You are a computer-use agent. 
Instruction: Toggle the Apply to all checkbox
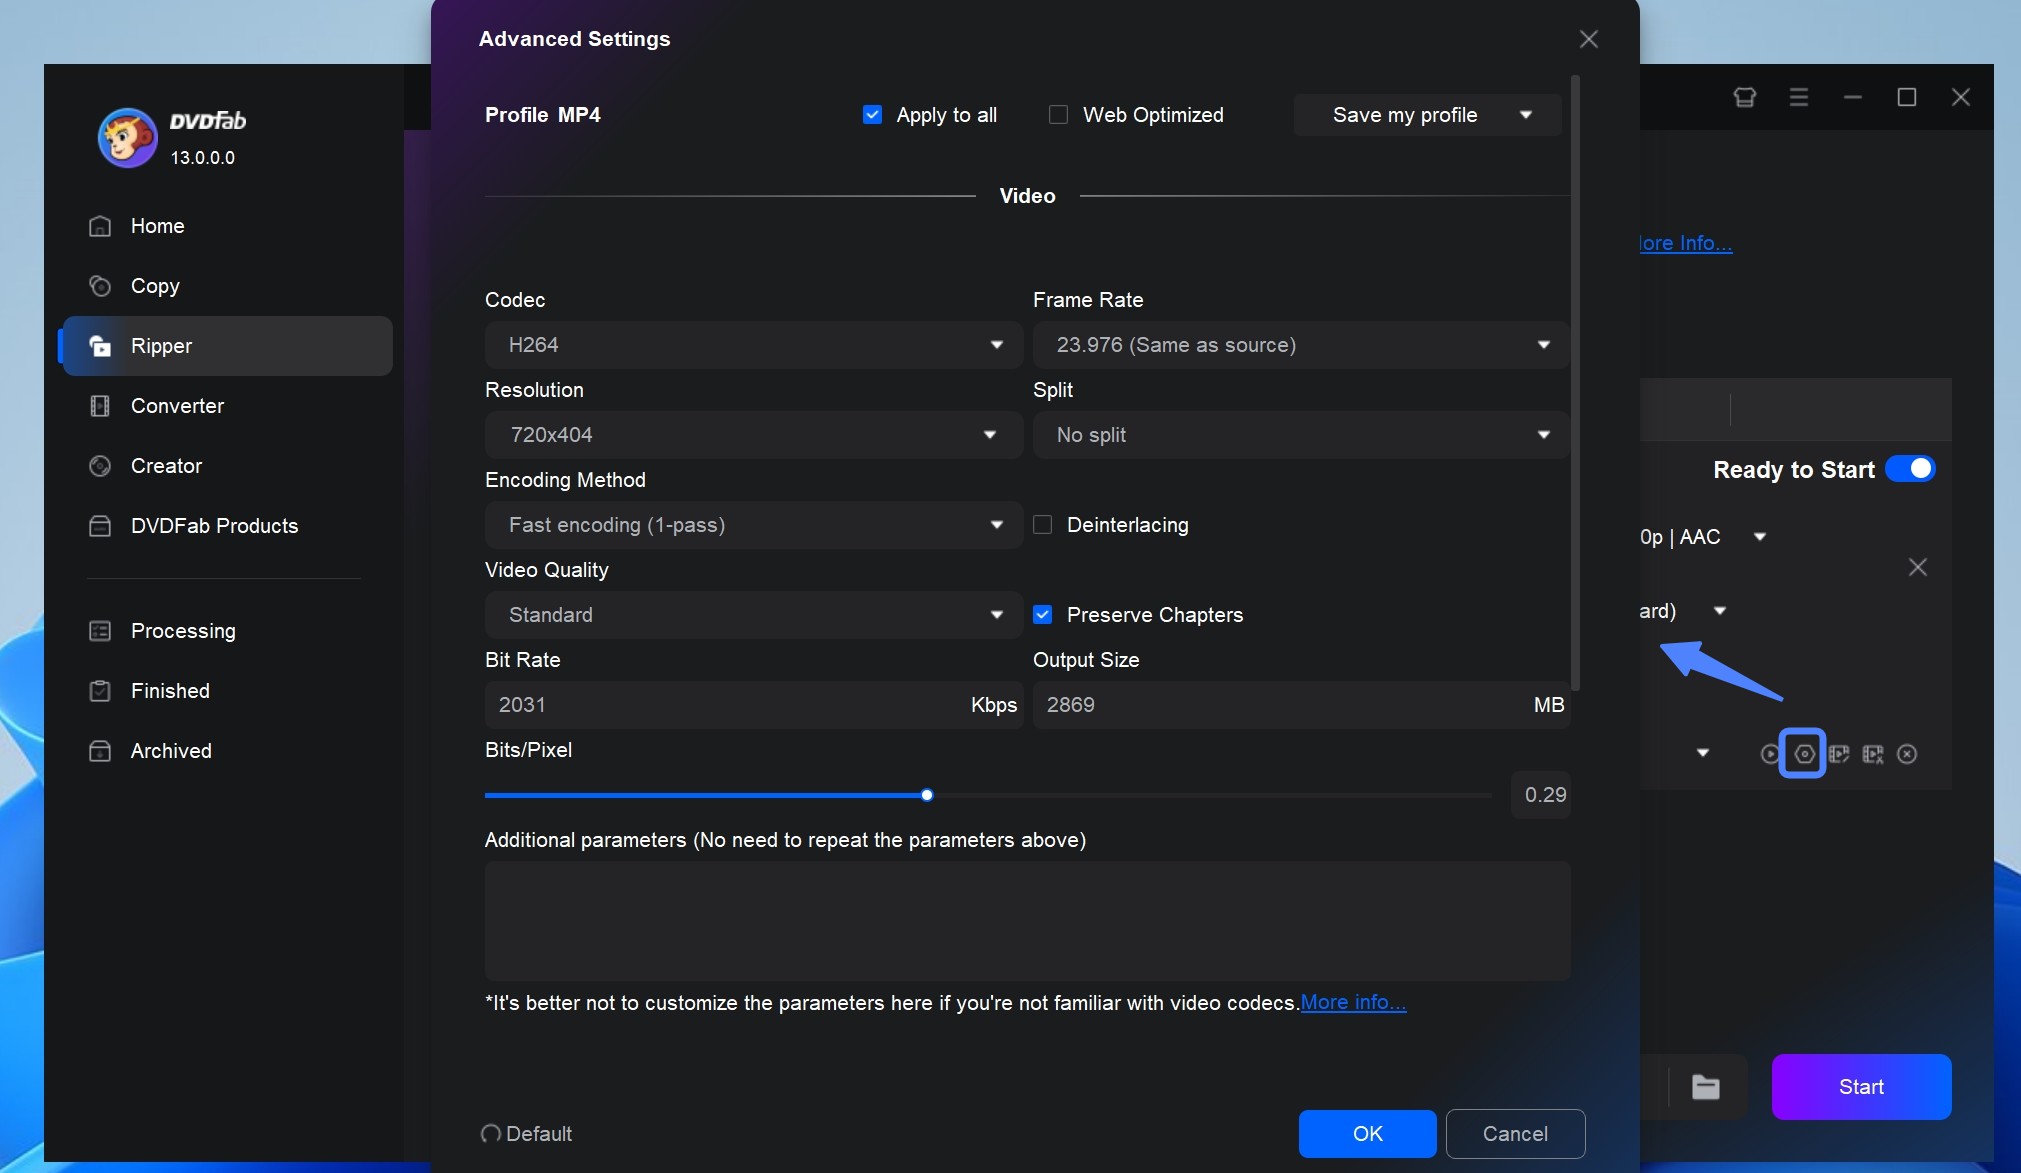[x=872, y=115]
